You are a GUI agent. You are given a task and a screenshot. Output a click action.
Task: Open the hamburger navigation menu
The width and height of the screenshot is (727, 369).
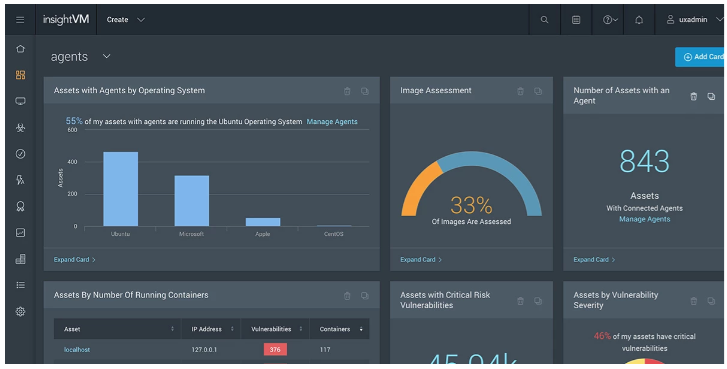(20, 20)
